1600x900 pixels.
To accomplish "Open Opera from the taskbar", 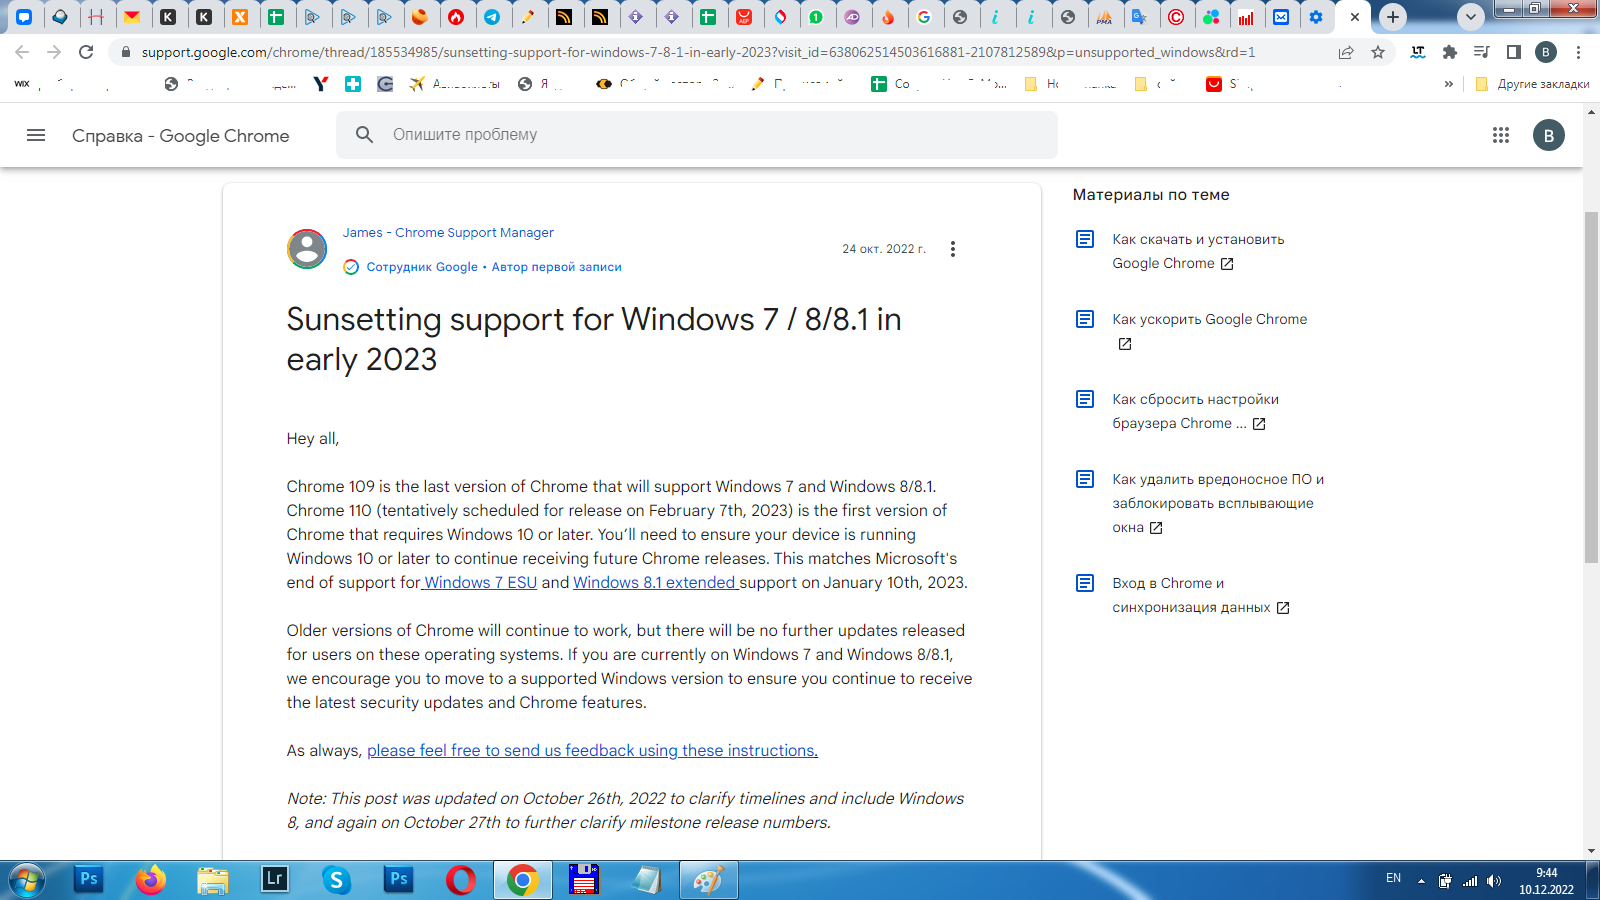I will 460,880.
